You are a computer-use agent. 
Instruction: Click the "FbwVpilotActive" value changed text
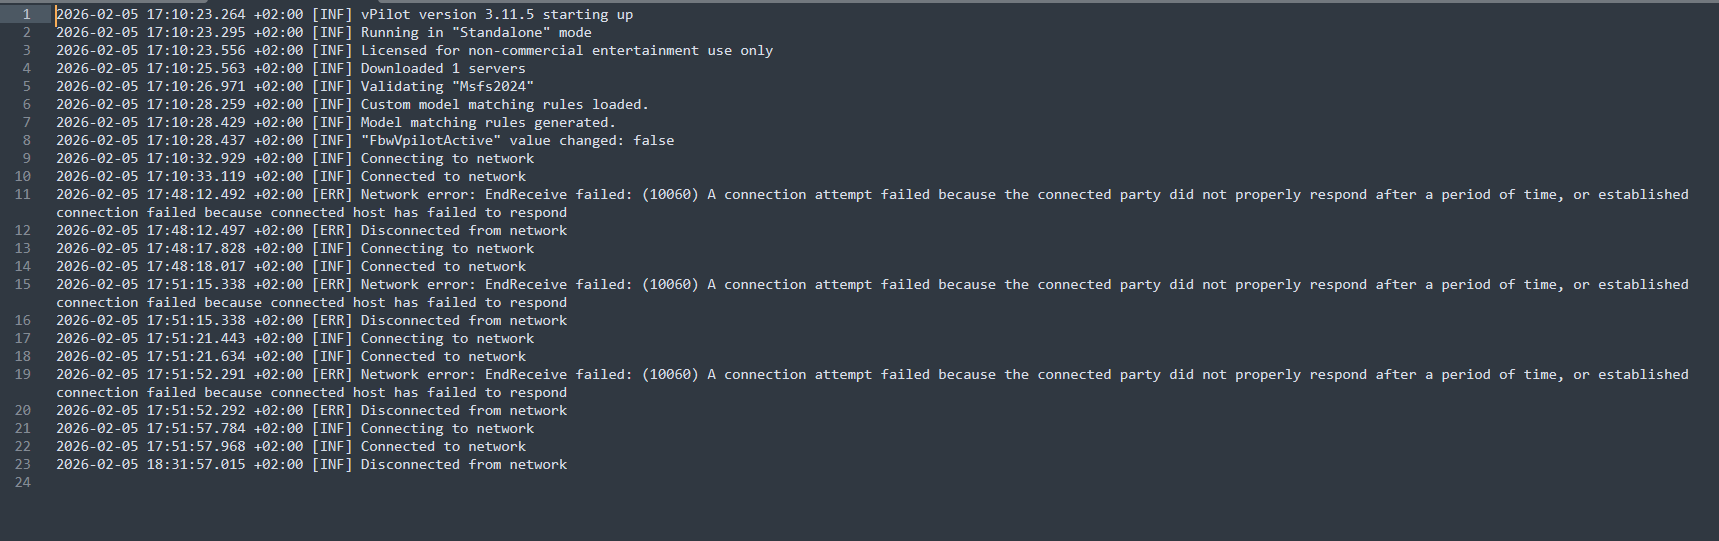tap(517, 141)
